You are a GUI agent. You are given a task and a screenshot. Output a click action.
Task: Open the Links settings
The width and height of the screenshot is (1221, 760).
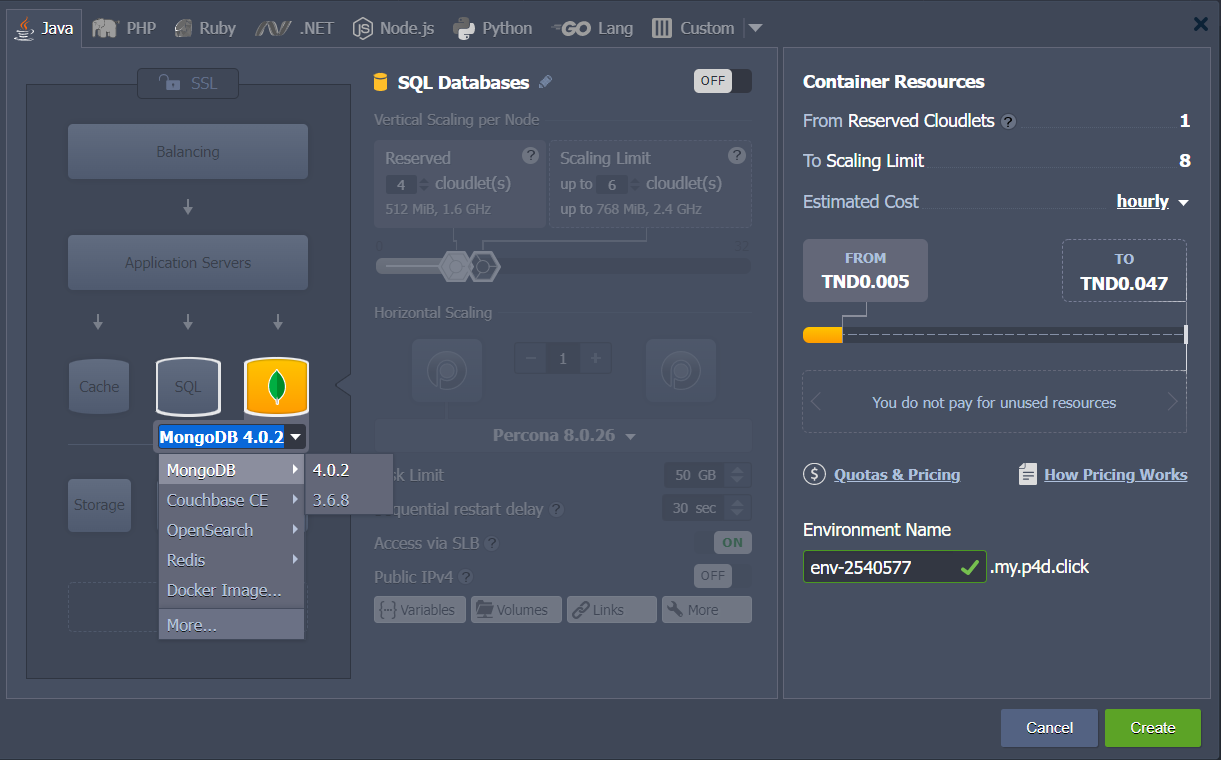pyautogui.click(x=612, y=610)
